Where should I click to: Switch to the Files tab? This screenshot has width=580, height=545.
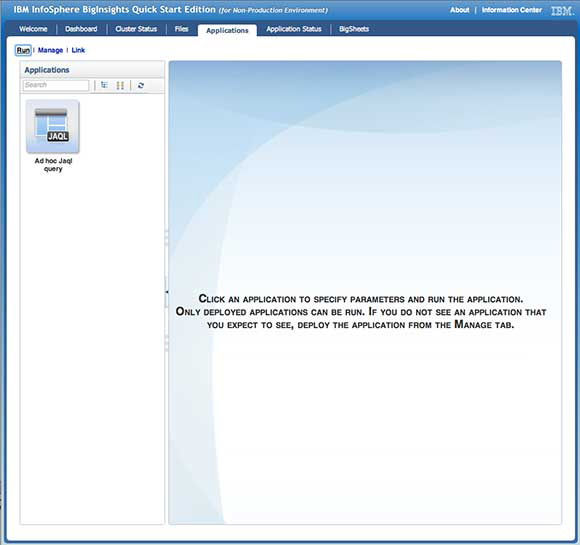182,29
